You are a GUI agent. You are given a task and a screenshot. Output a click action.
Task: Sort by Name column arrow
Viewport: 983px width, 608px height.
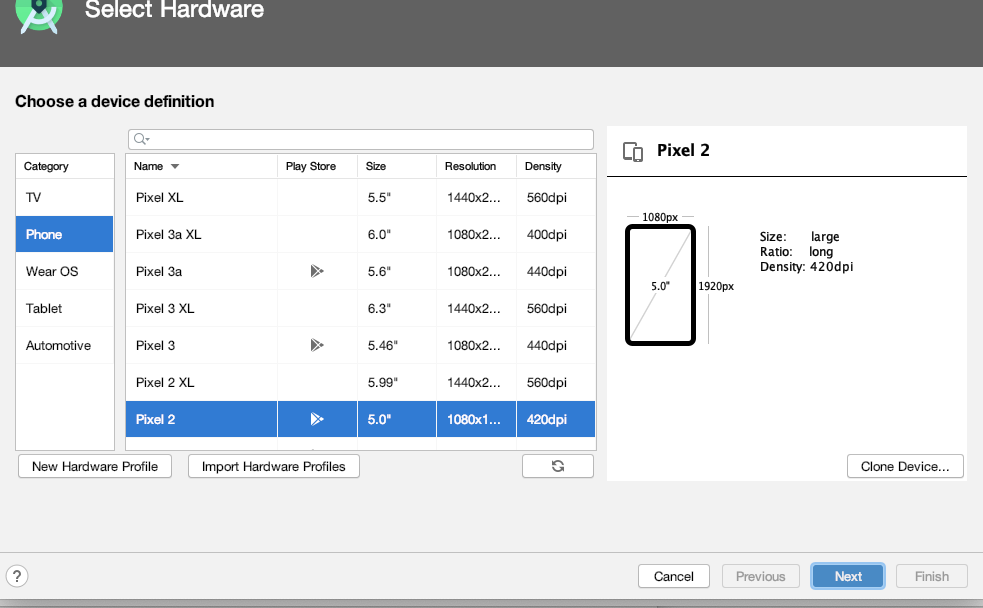pyautogui.click(x=175, y=166)
